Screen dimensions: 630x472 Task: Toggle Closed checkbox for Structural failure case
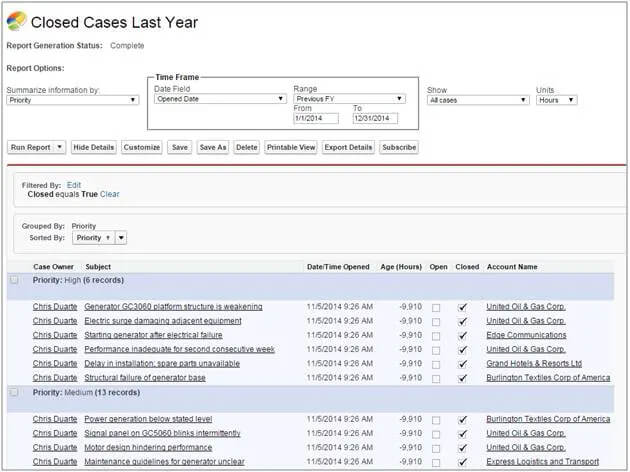pos(462,378)
